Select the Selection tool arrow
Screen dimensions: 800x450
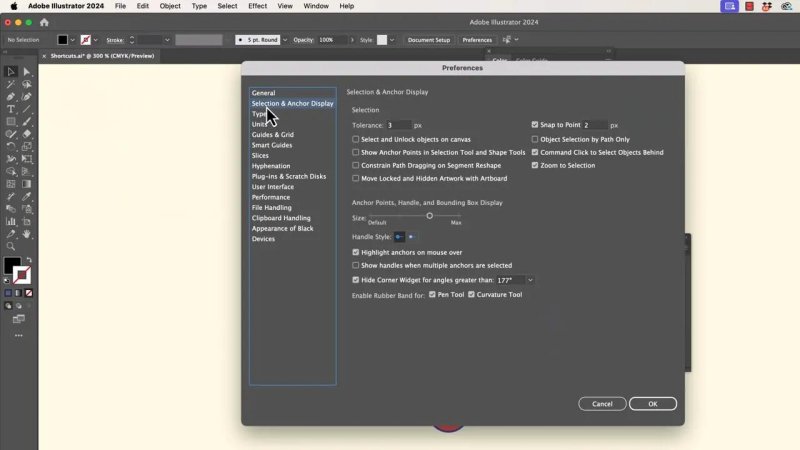[11, 72]
